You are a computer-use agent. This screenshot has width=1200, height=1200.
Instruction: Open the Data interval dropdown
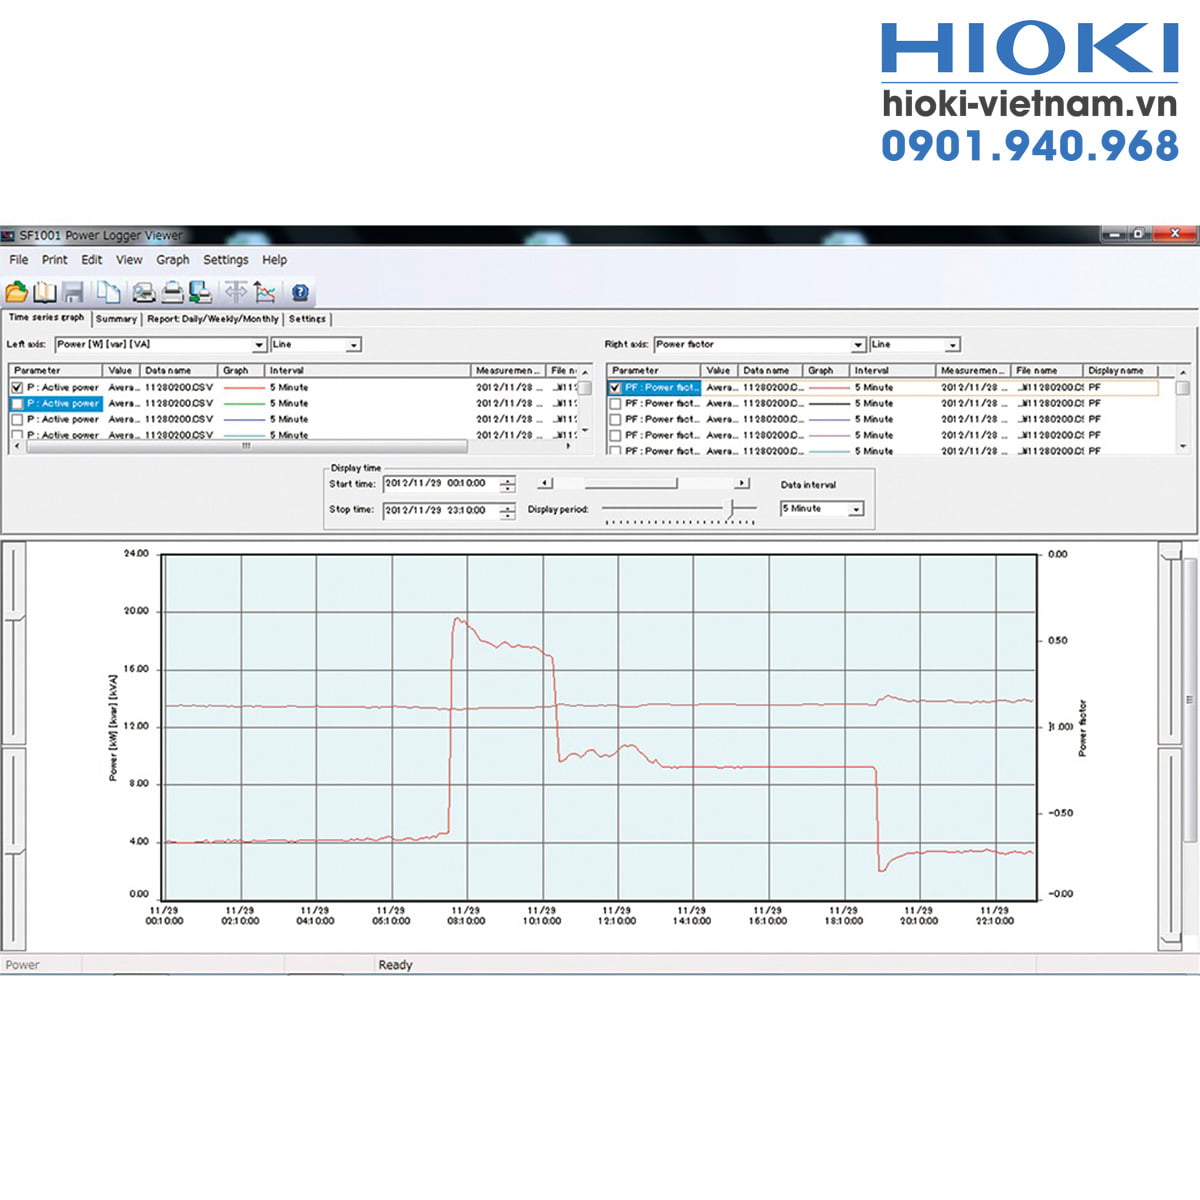(x=858, y=508)
